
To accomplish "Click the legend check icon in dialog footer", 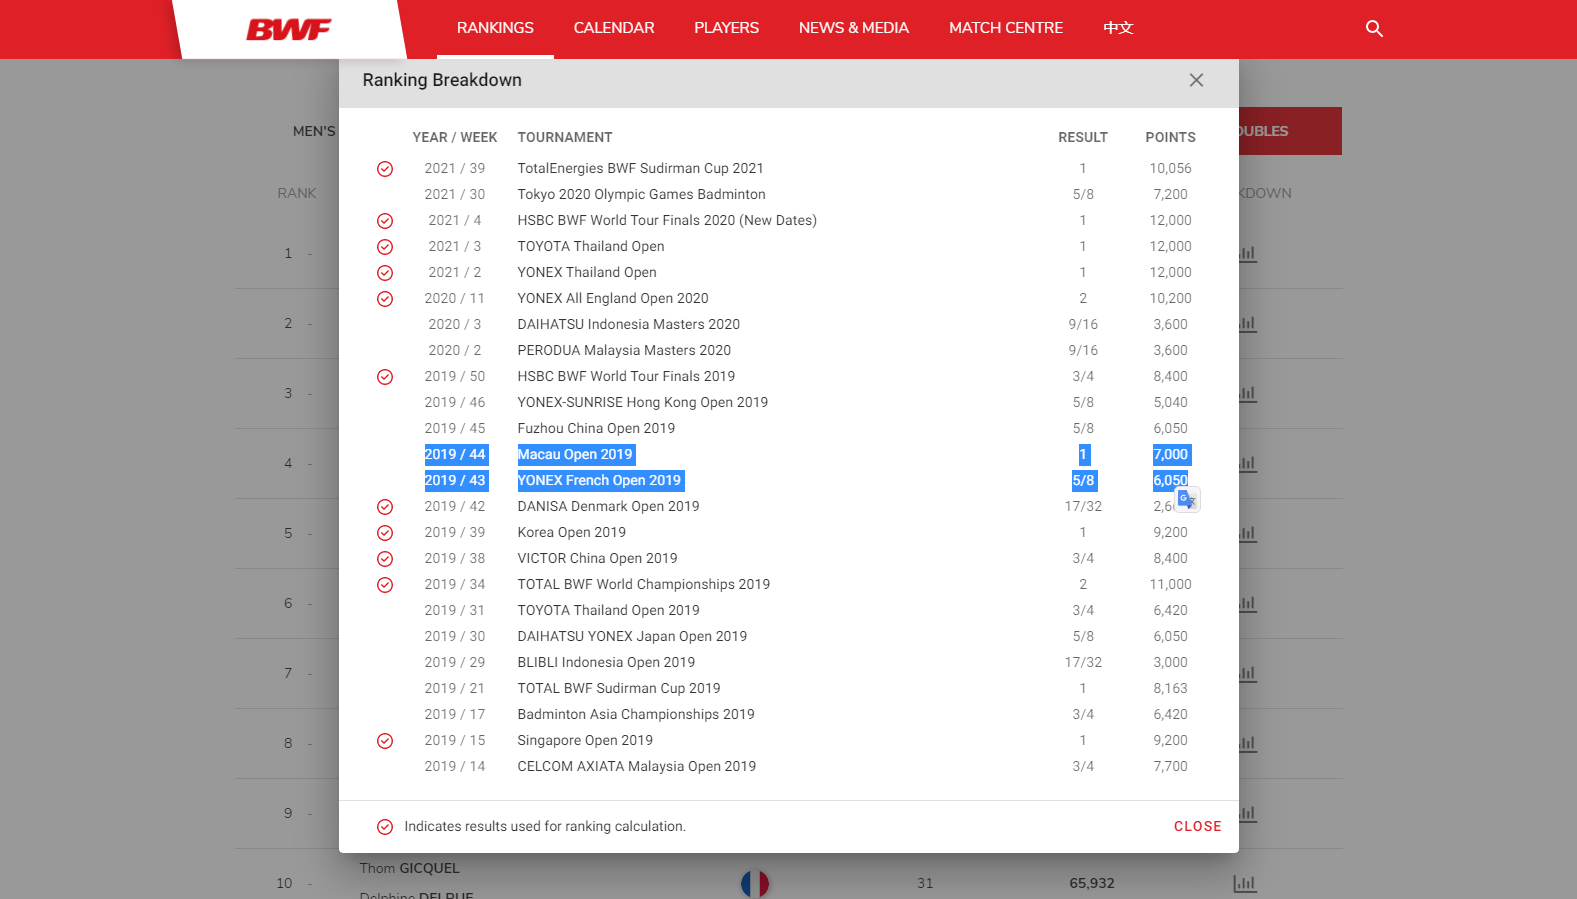I will 385,827.
